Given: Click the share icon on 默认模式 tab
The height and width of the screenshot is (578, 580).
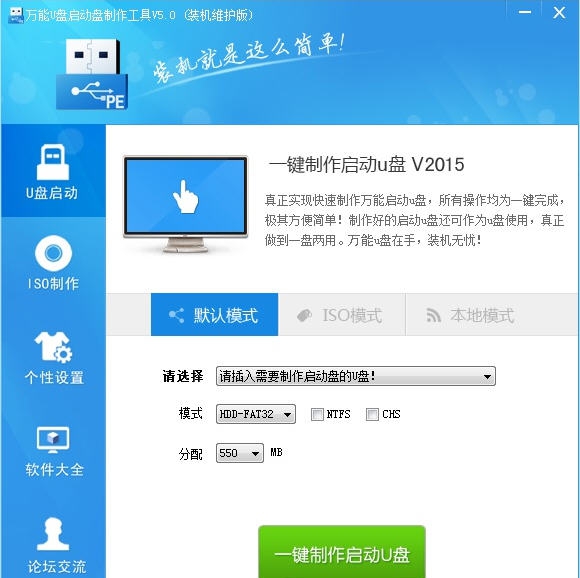Looking at the screenshot, I should tap(176, 315).
